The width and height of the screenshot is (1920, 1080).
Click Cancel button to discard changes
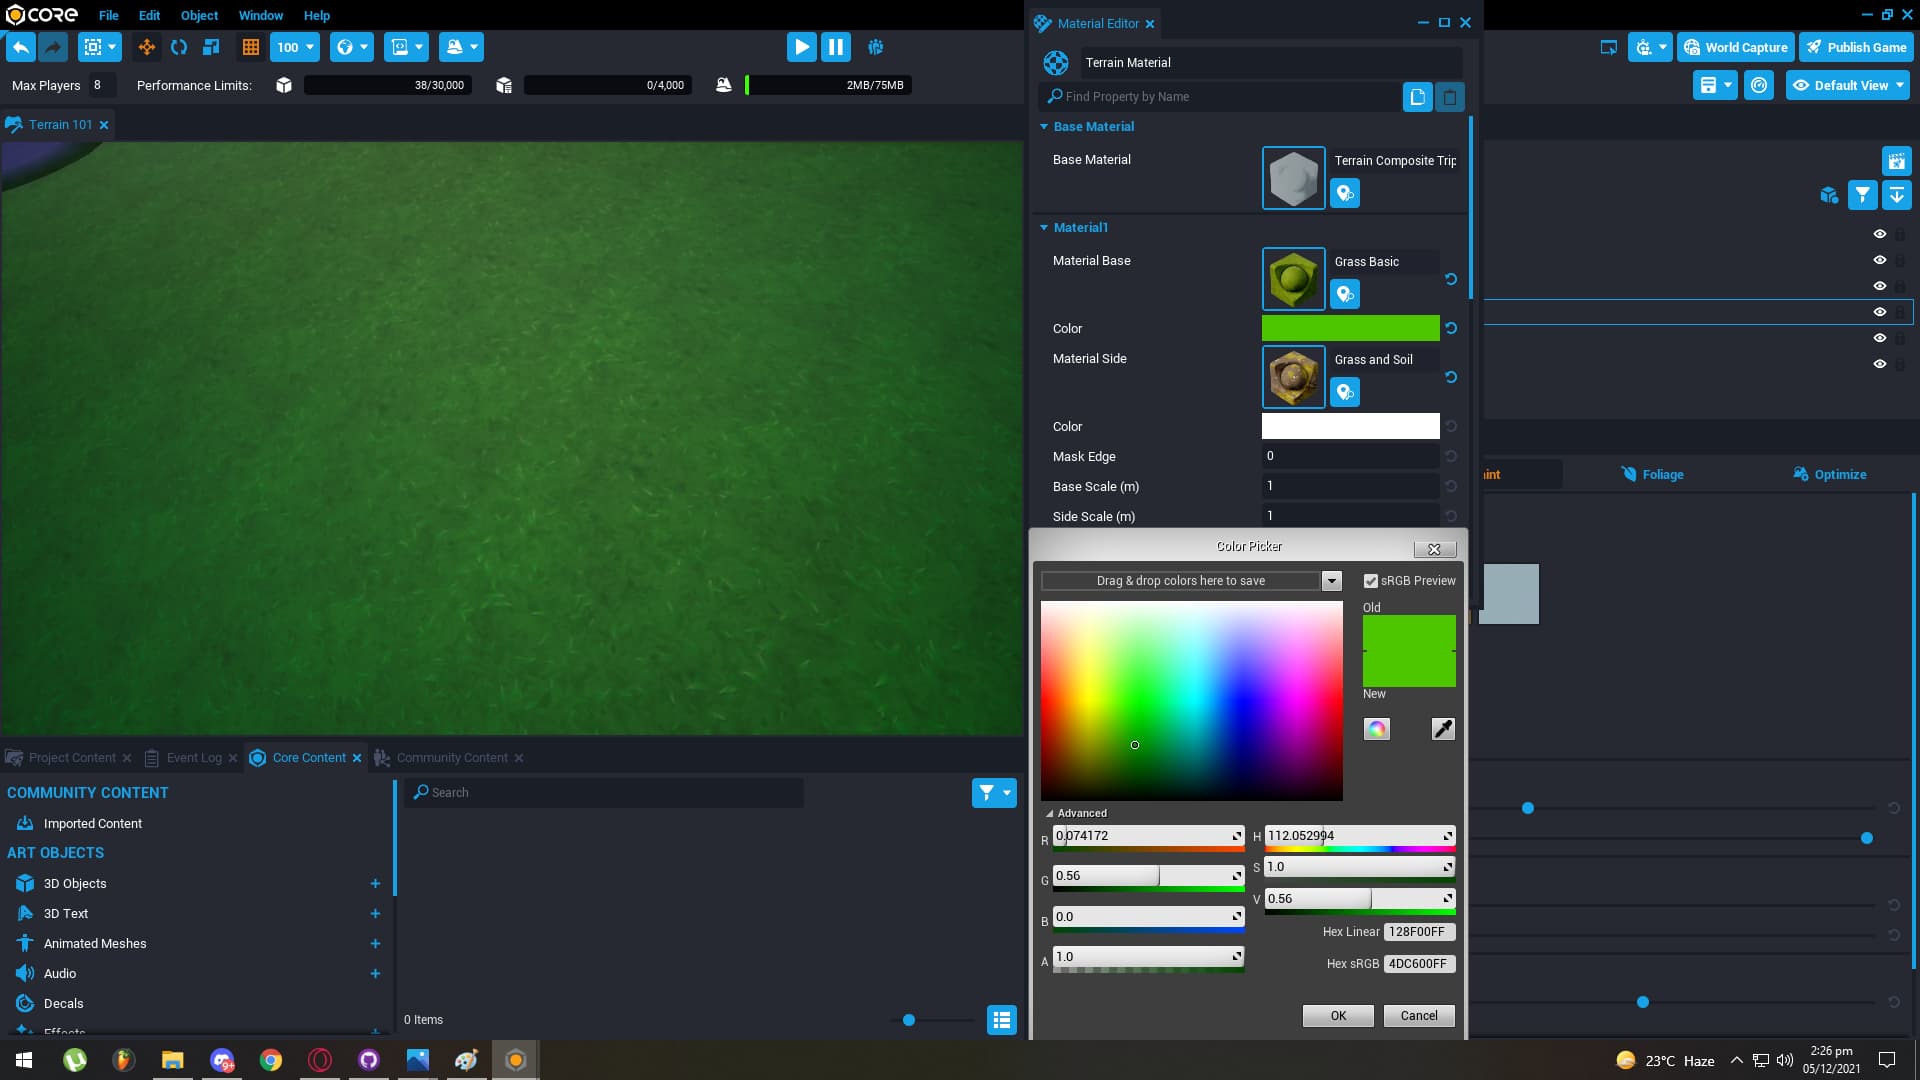(x=1419, y=1015)
